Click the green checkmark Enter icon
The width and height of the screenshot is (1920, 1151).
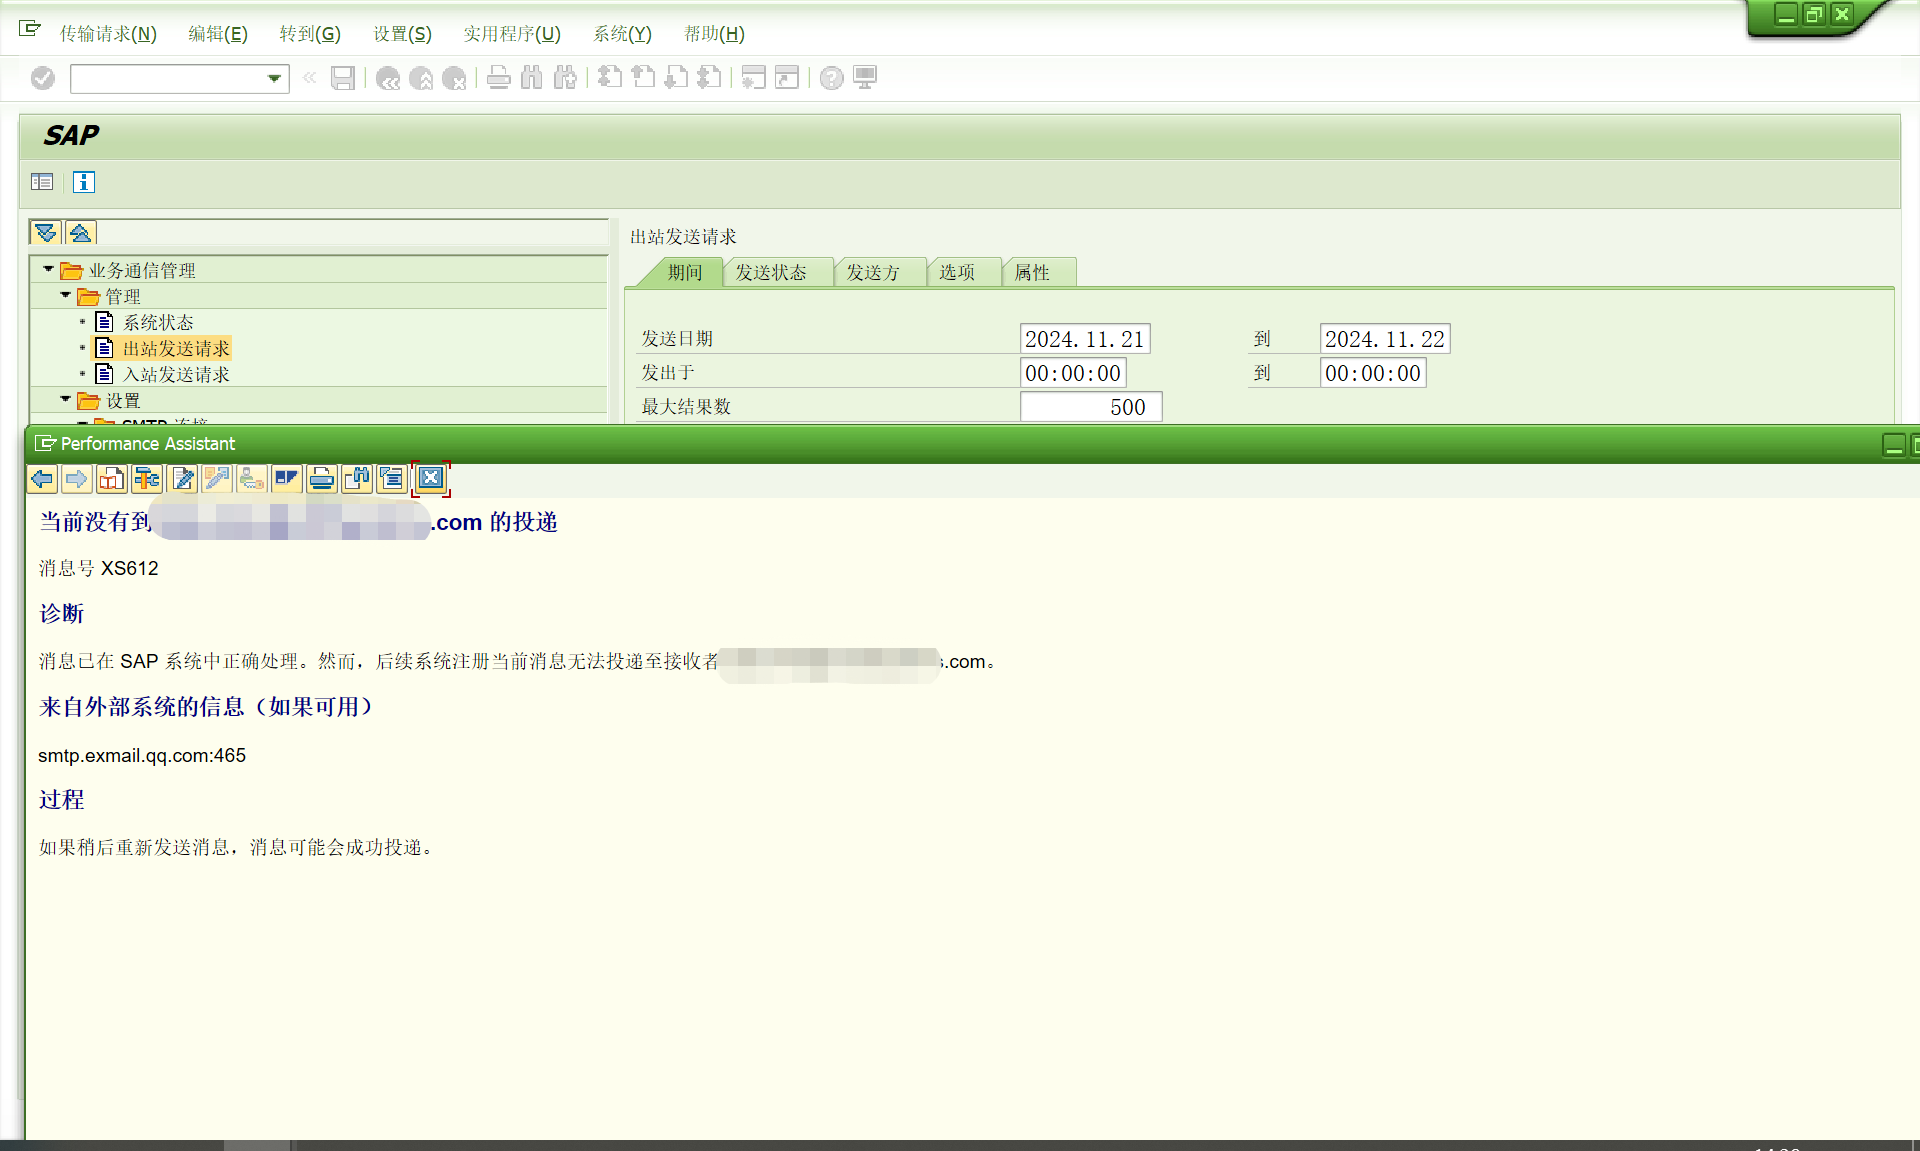[42, 78]
